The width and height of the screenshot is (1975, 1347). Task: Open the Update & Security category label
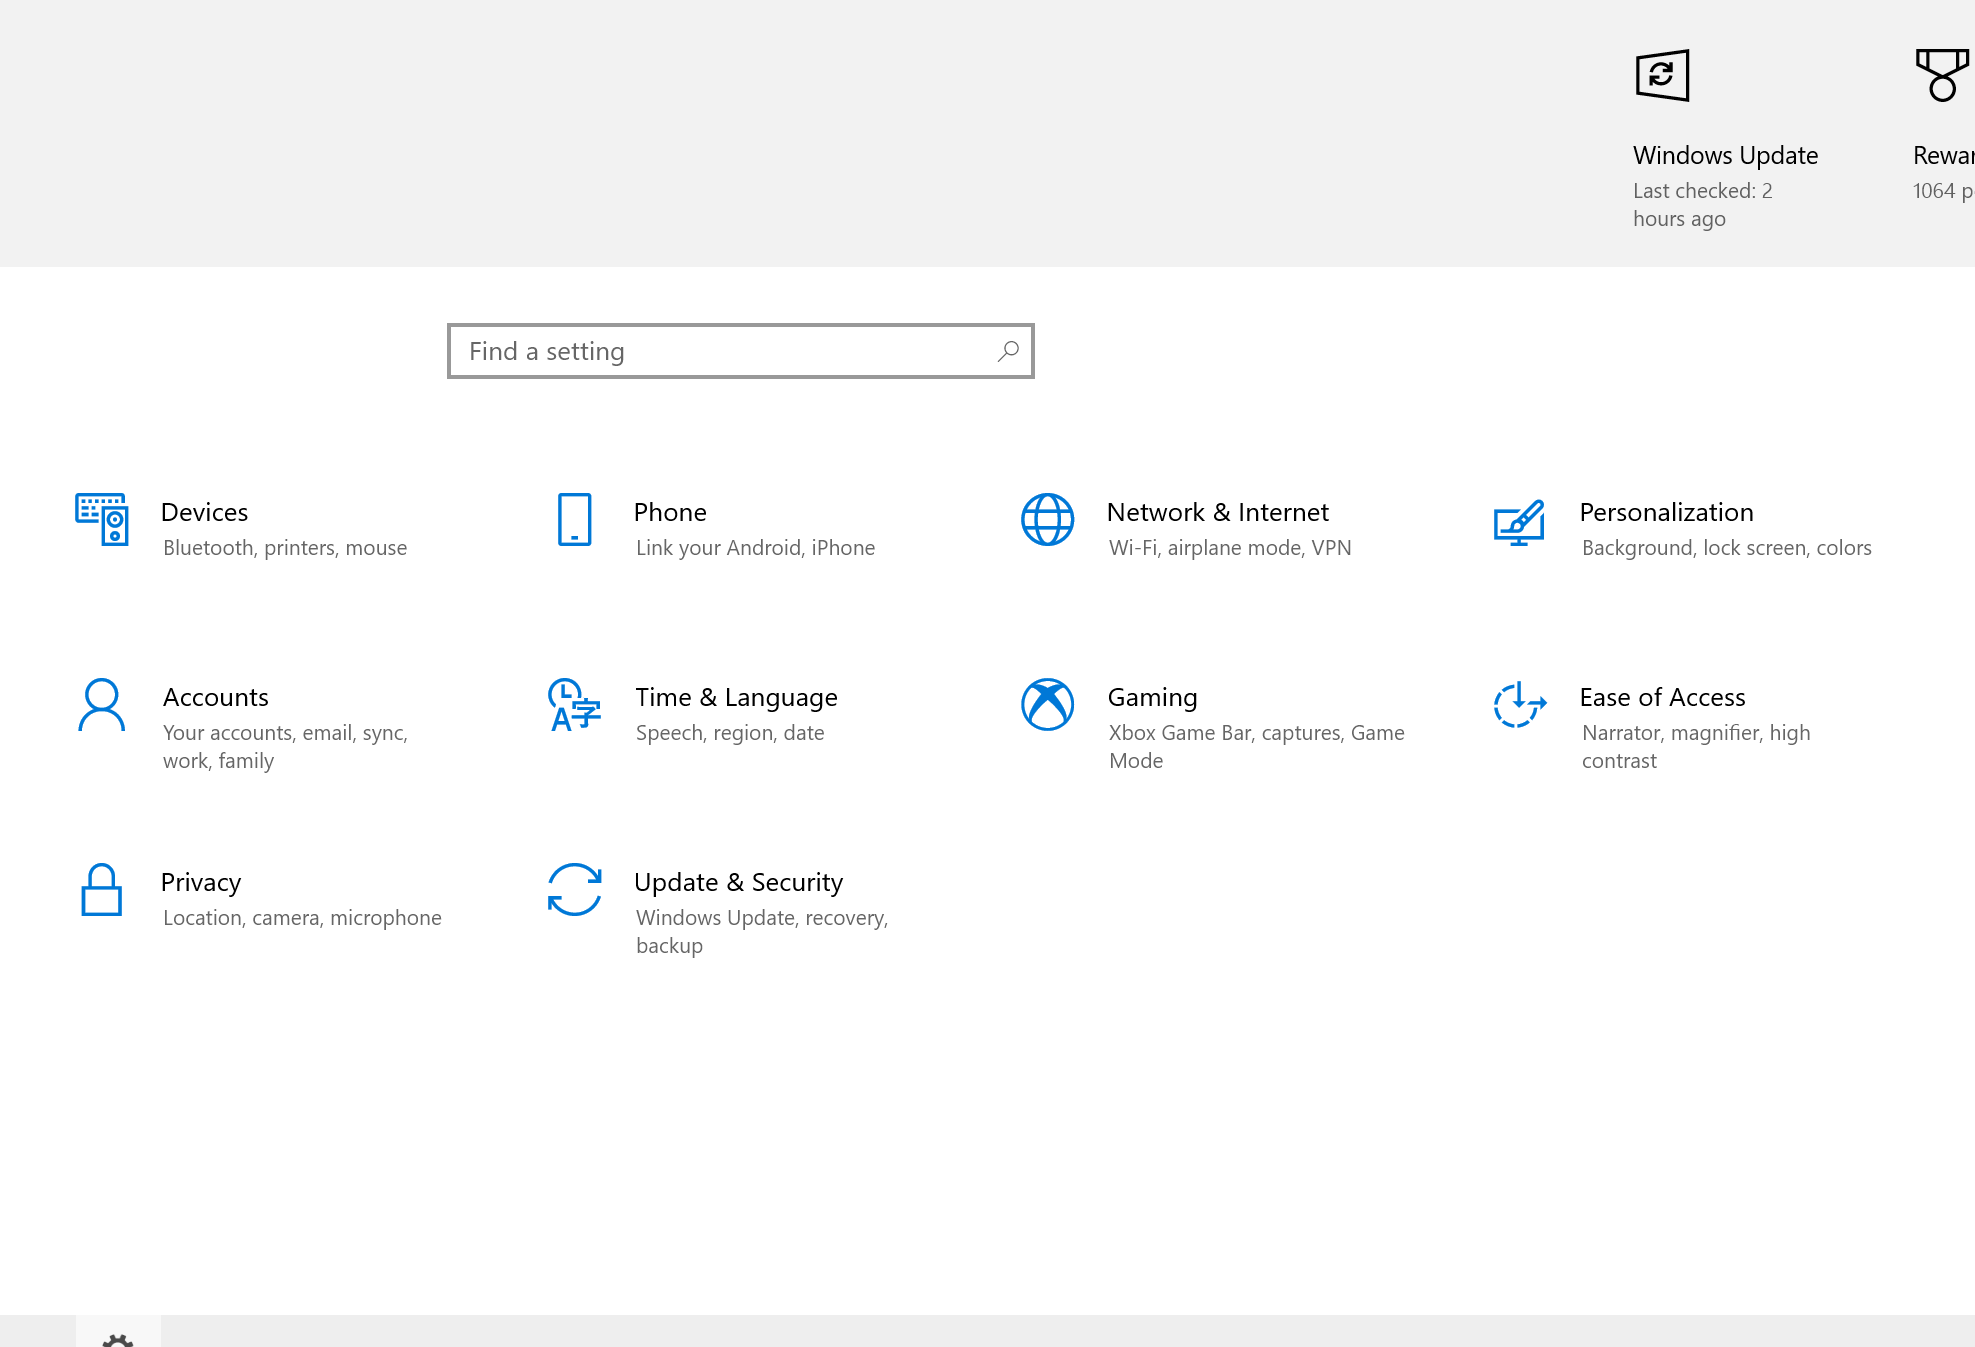738,882
